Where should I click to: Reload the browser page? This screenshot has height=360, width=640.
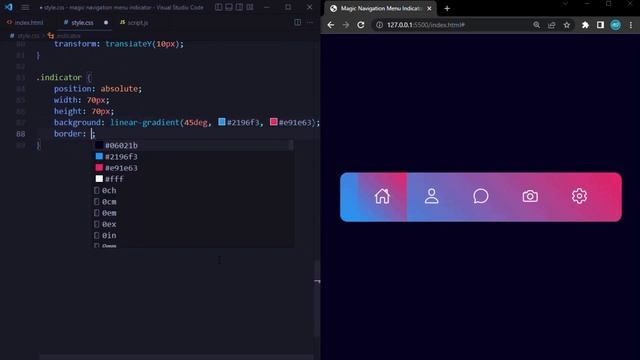coord(361,25)
